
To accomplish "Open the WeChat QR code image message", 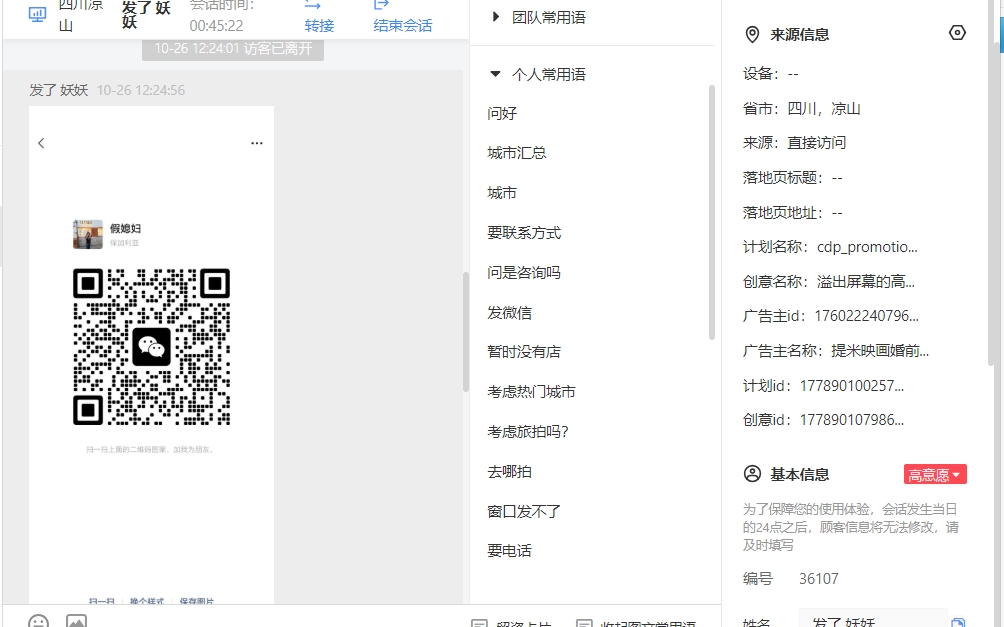I will pos(152,355).
